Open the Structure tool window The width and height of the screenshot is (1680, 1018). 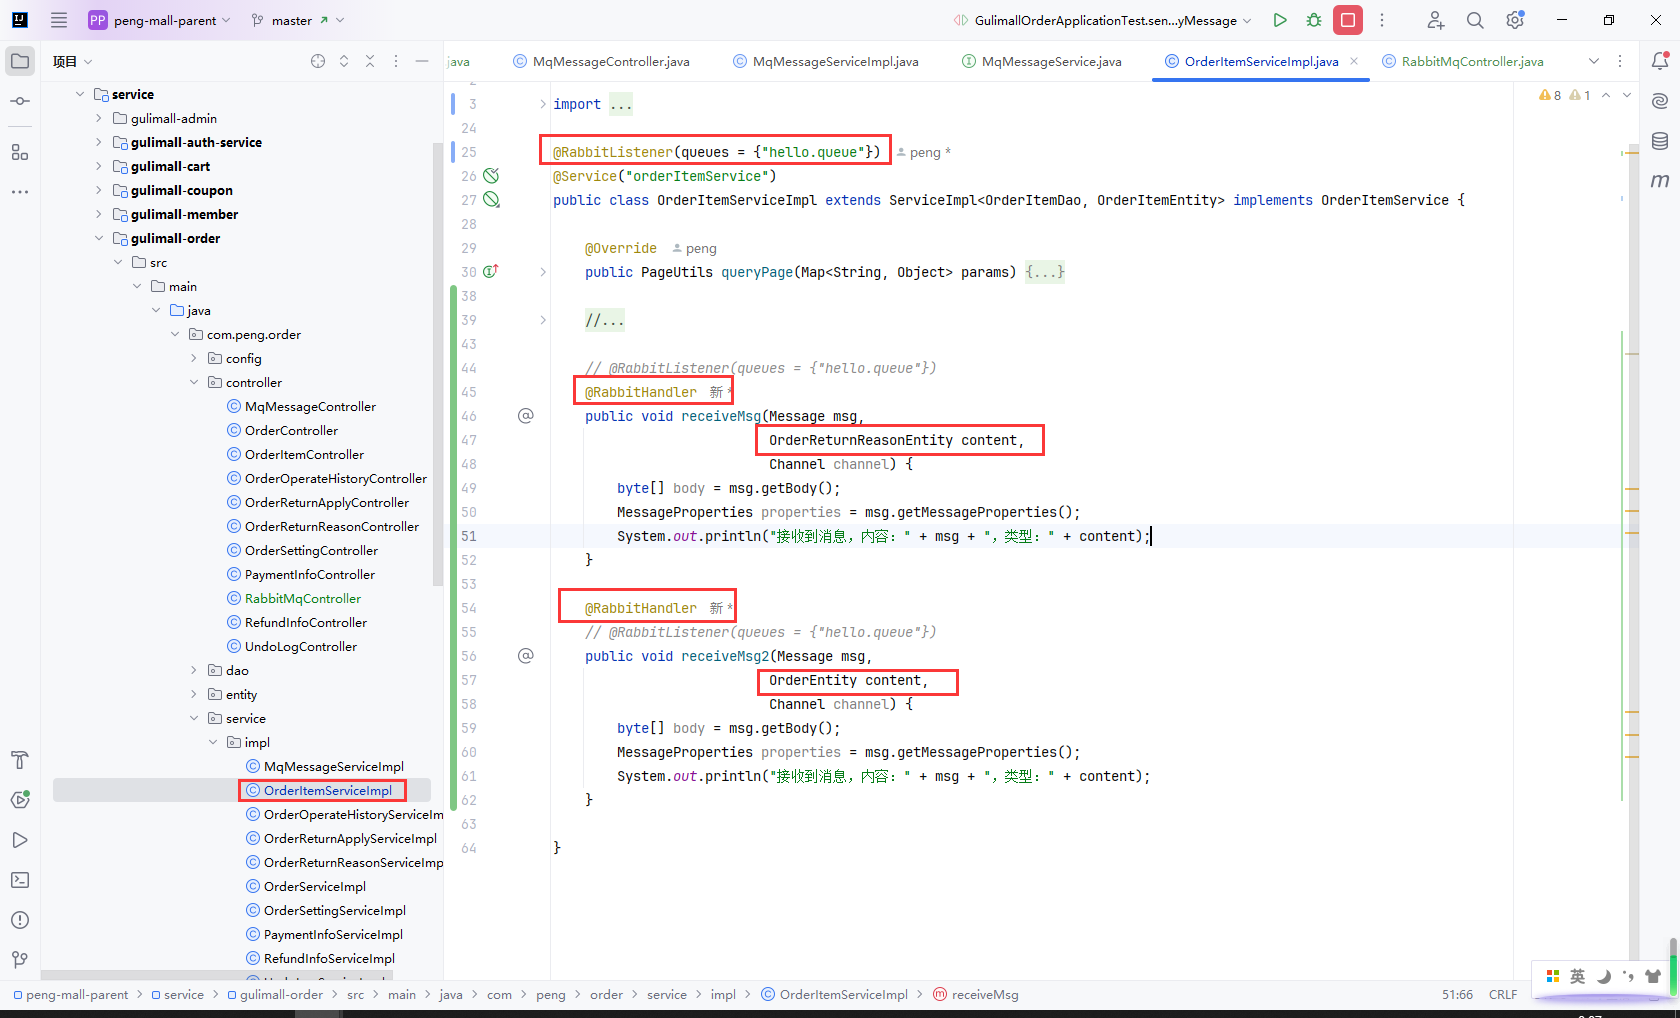pos(20,152)
